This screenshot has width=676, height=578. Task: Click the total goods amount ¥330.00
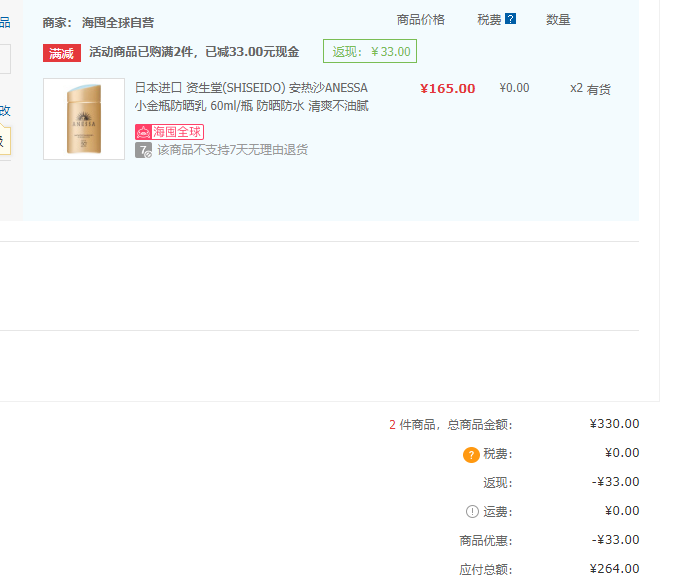click(x=614, y=424)
